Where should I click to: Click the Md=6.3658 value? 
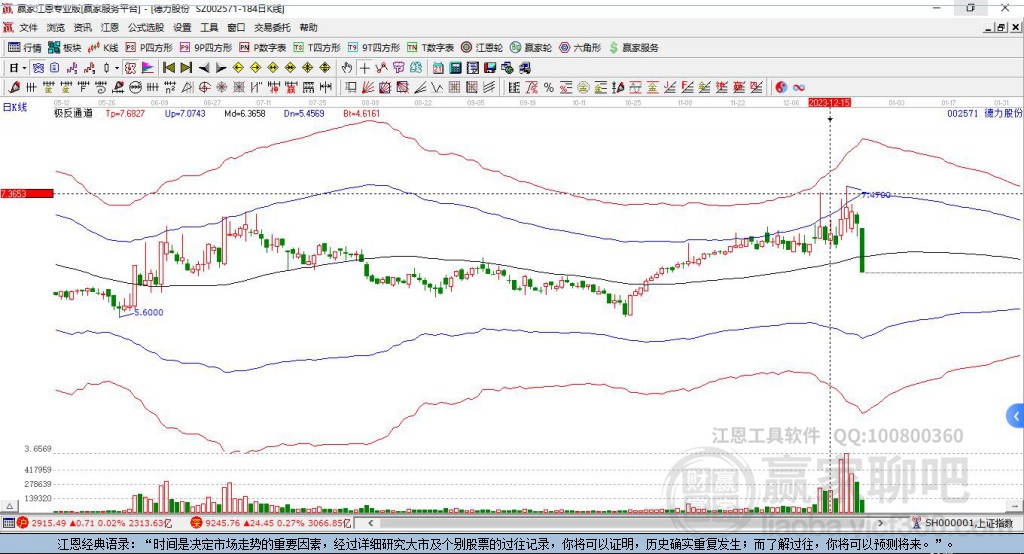pyautogui.click(x=244, y=113)
